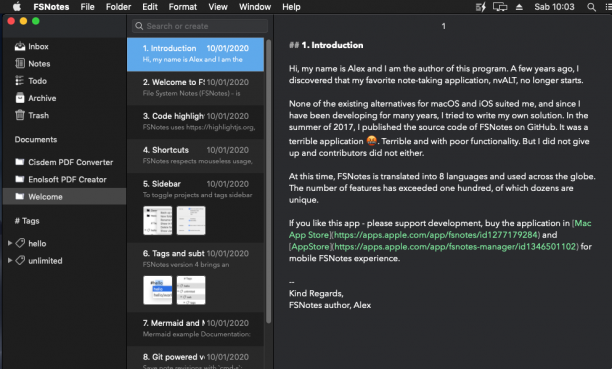This screenshot has height=369, width=612.
Task: Click first thumbnail under 6. Tags note
Action: pos(157,290)
